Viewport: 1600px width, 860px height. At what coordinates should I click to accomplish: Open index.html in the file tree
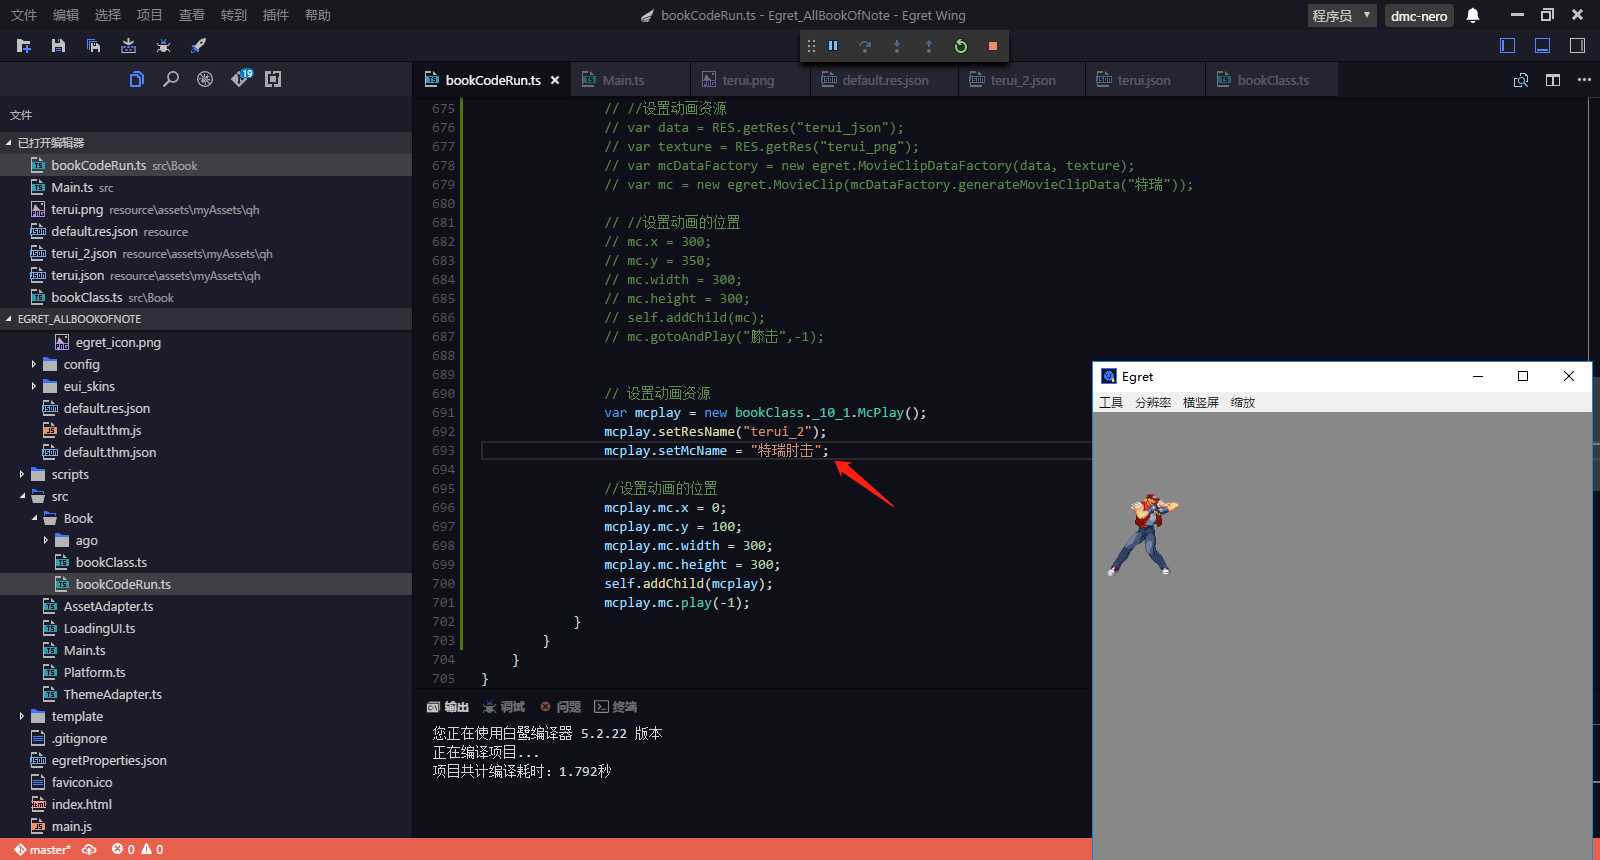[81, 804]
